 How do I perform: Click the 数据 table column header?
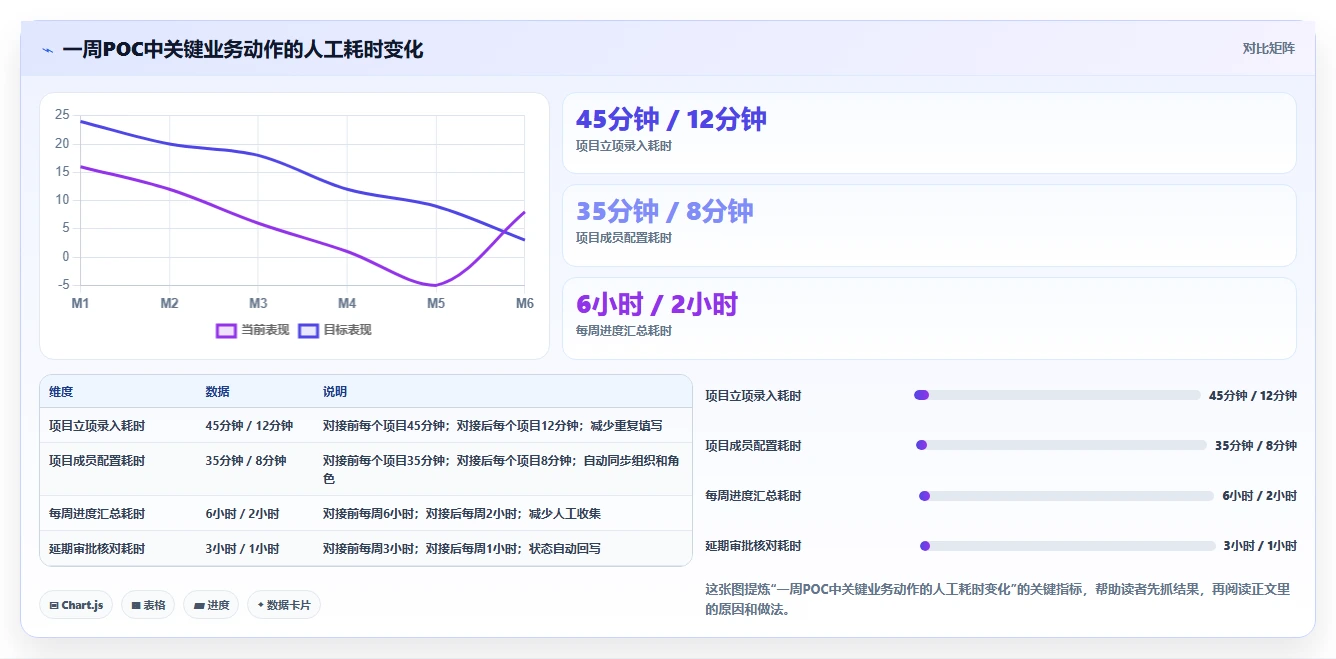pyautogui.click(x=217, y=392)
